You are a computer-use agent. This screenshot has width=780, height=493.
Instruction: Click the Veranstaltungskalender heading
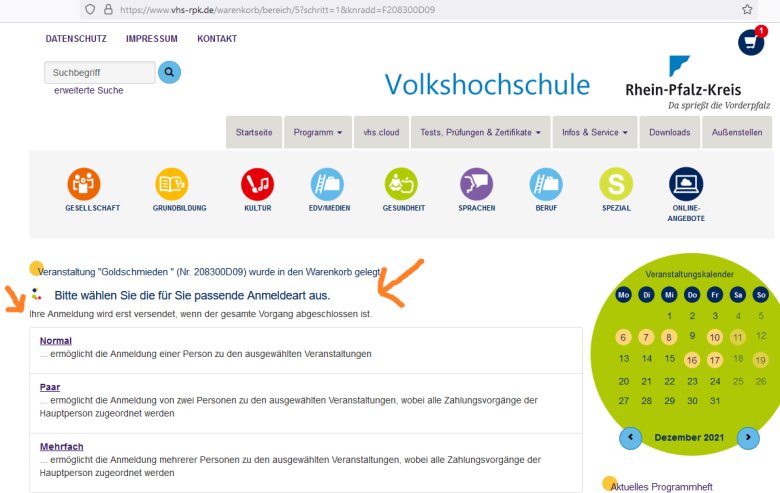coord(689,274)
